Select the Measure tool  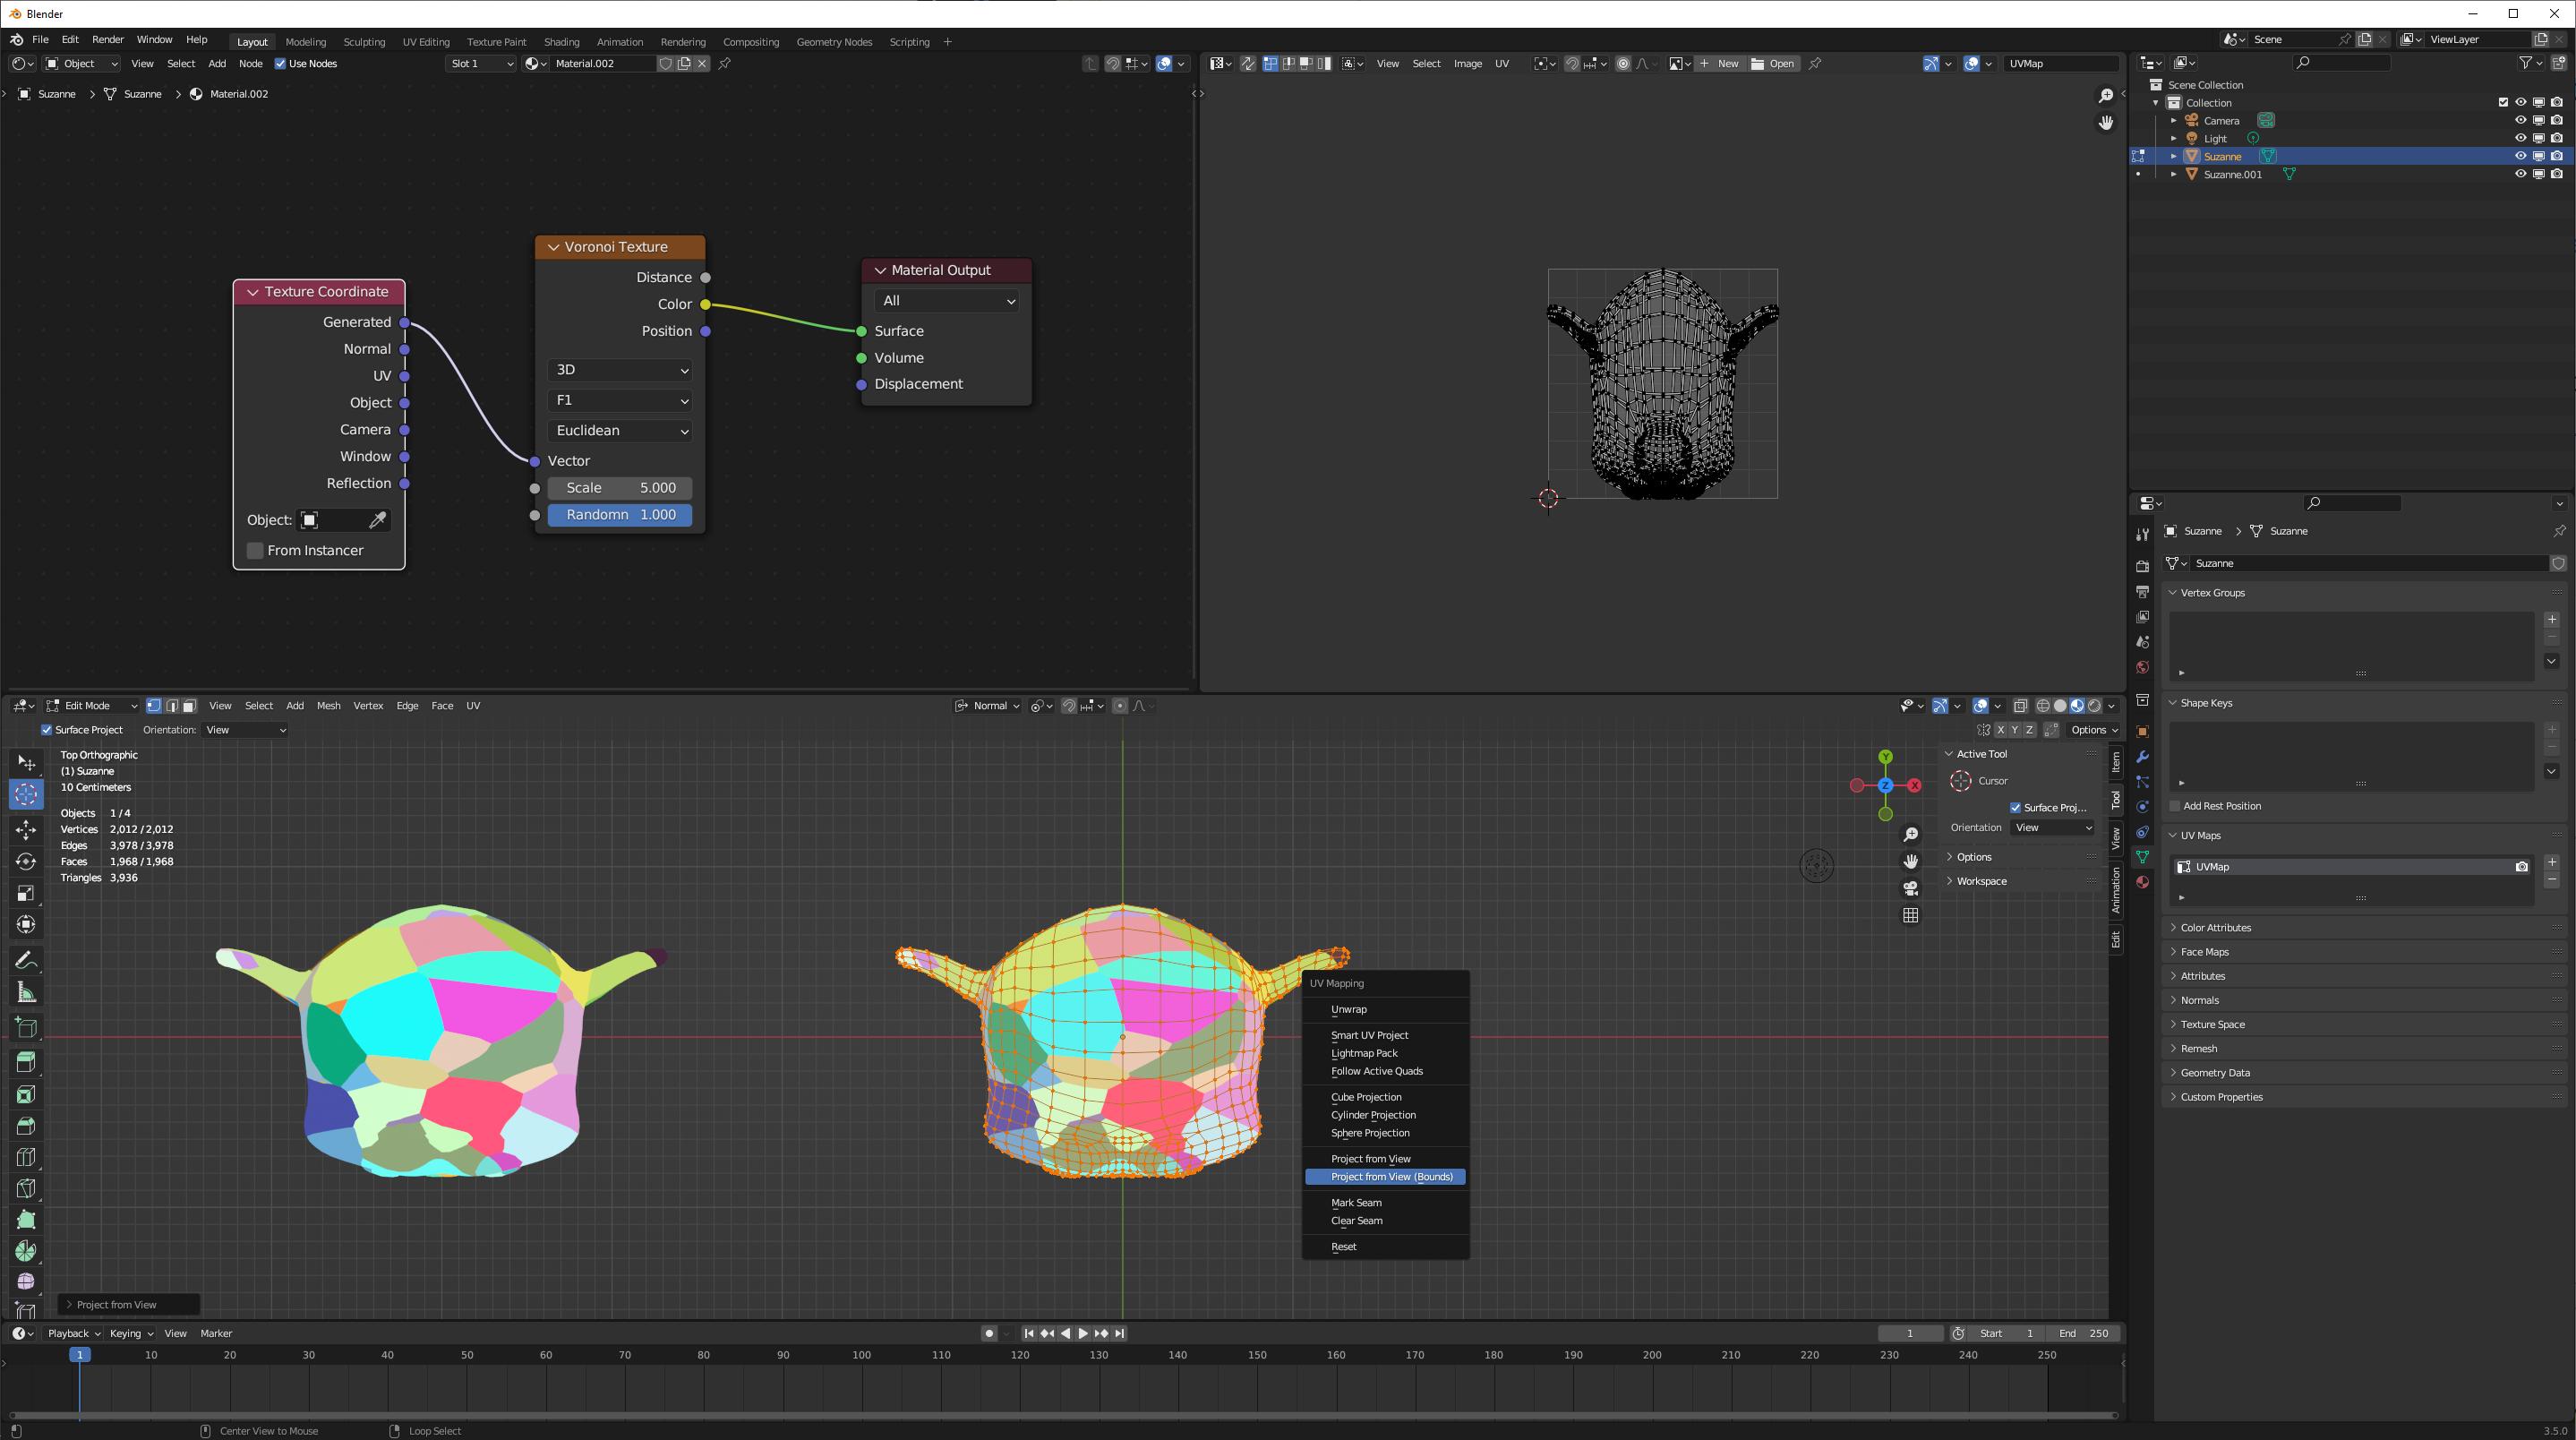point(26,992)
